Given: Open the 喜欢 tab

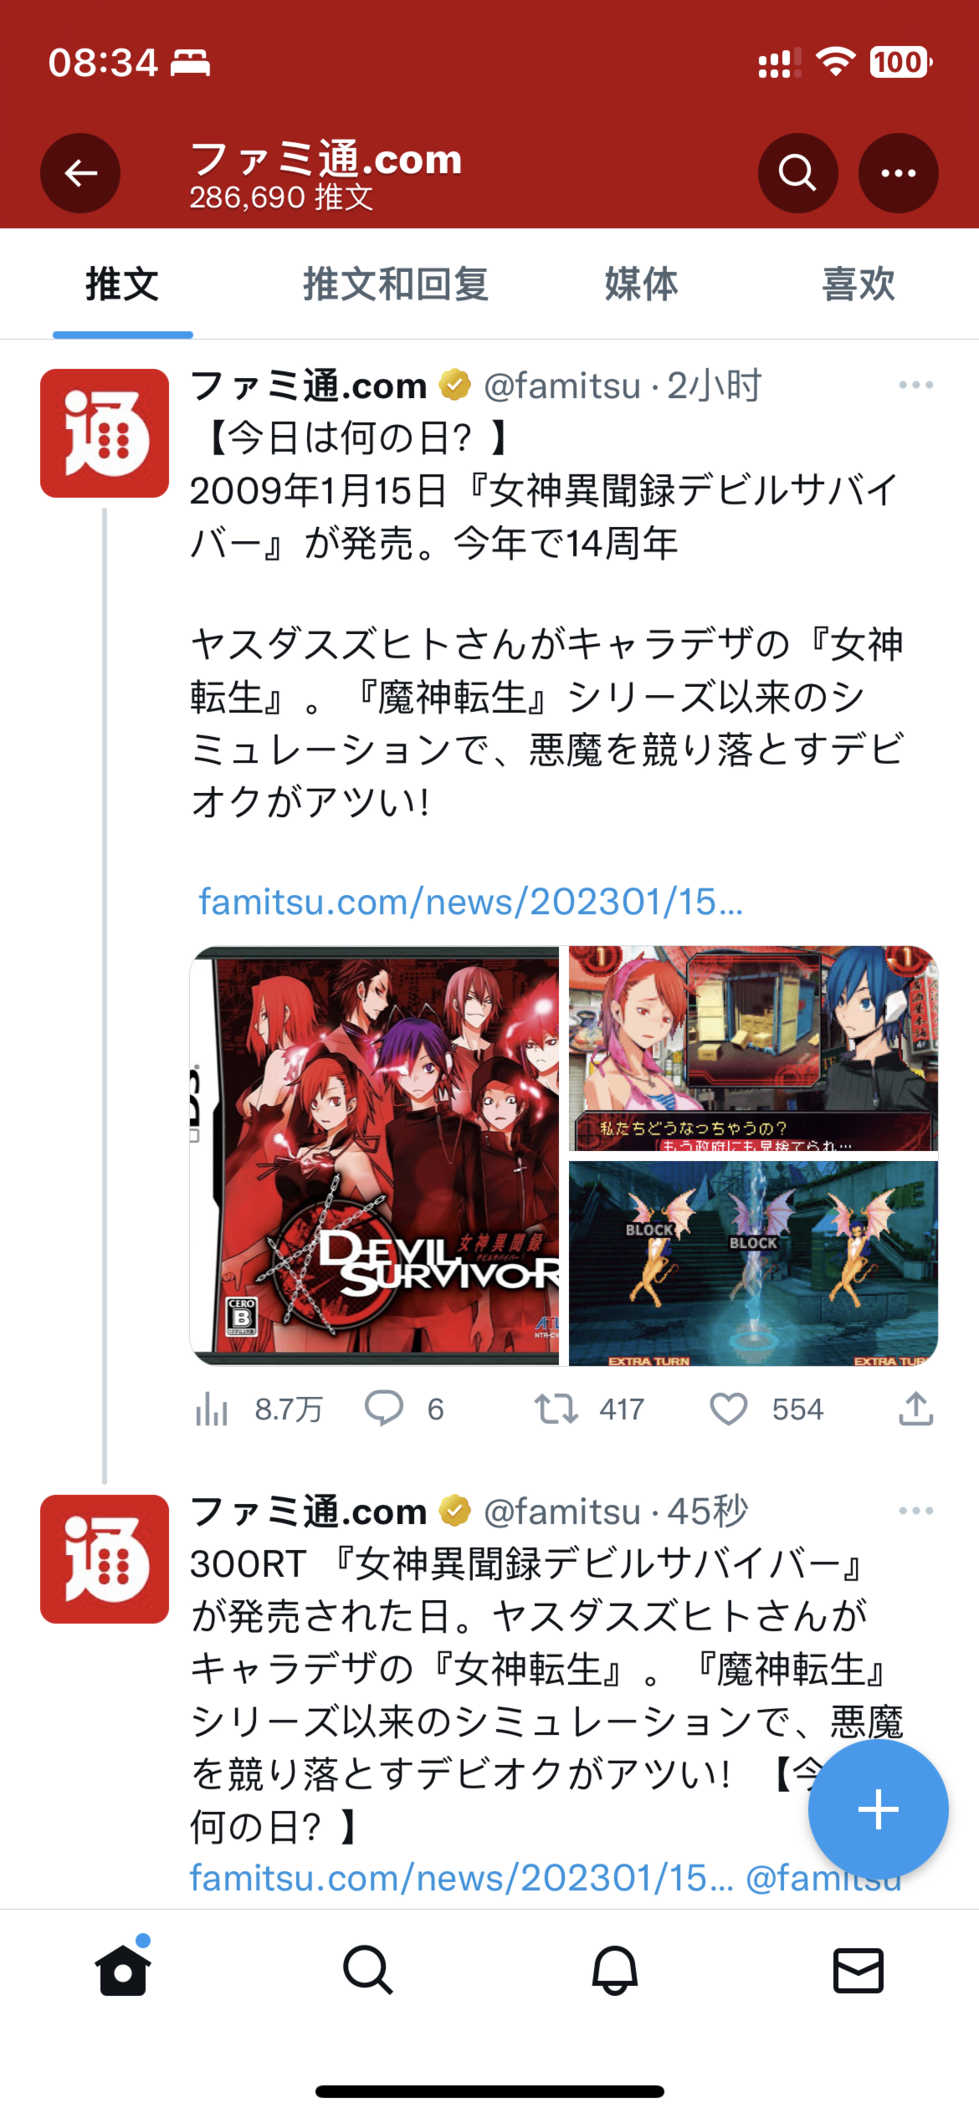Looking at the screenshot, I should (858, 284).
